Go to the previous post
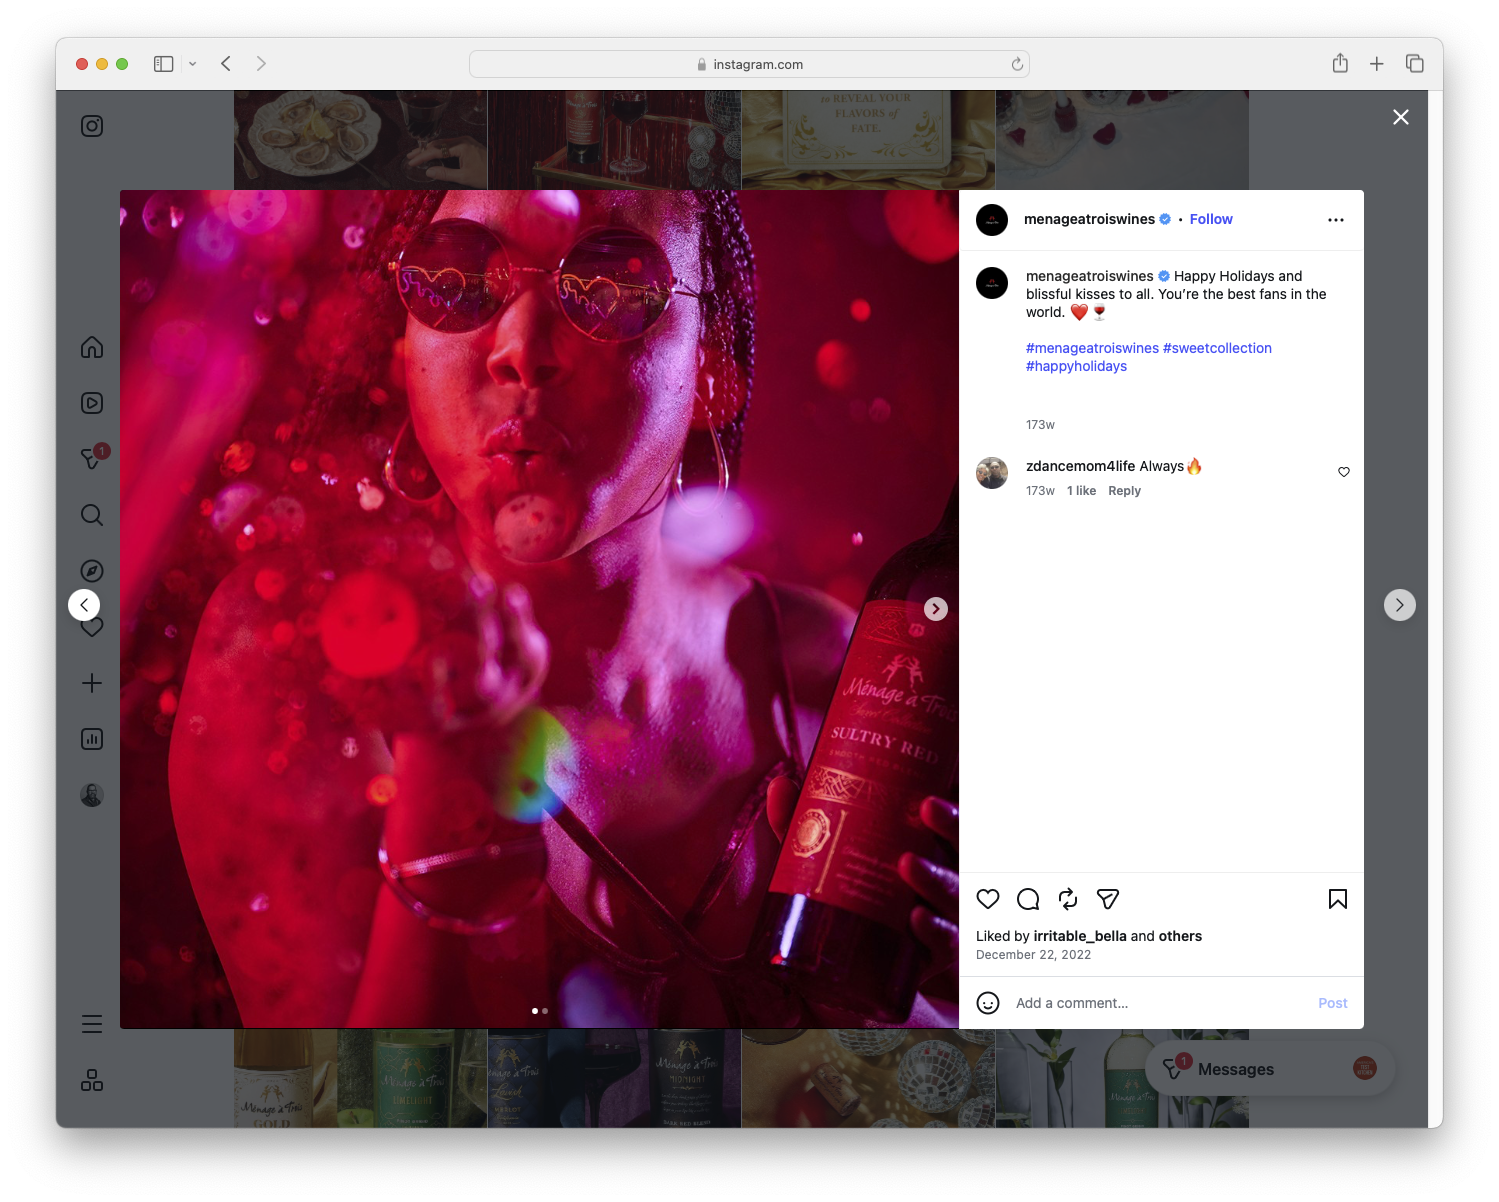This screenshot has height=1202, width=1499. (84, 604)
